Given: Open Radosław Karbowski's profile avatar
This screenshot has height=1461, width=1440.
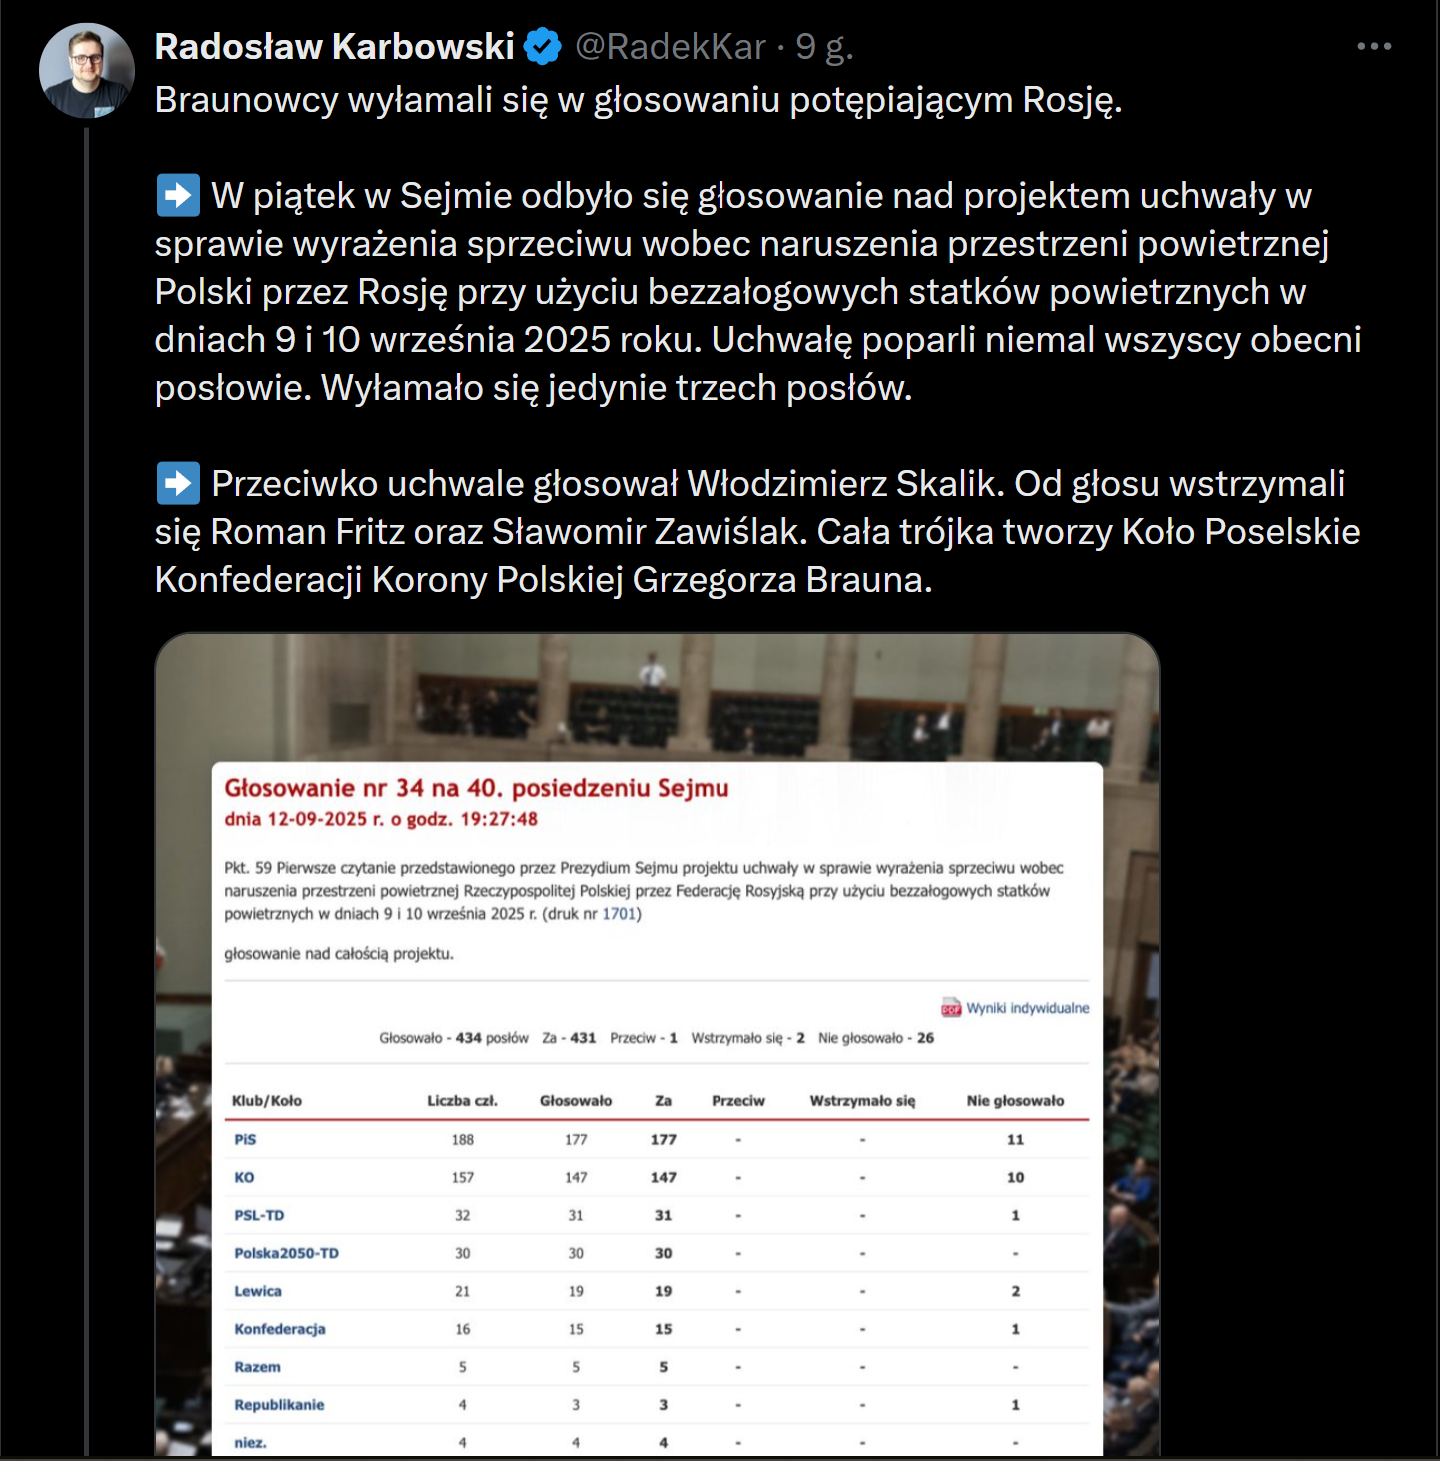Looking at the screenshot, I should (86, 71).
